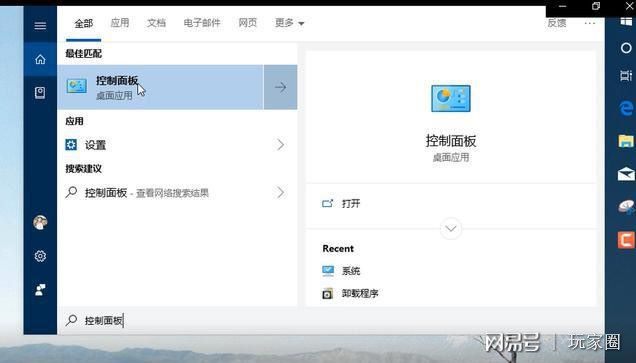This screenshot has width=636, height=363.
Task: Expand the web search suggestion chevron
Action: tap(280, 192)
